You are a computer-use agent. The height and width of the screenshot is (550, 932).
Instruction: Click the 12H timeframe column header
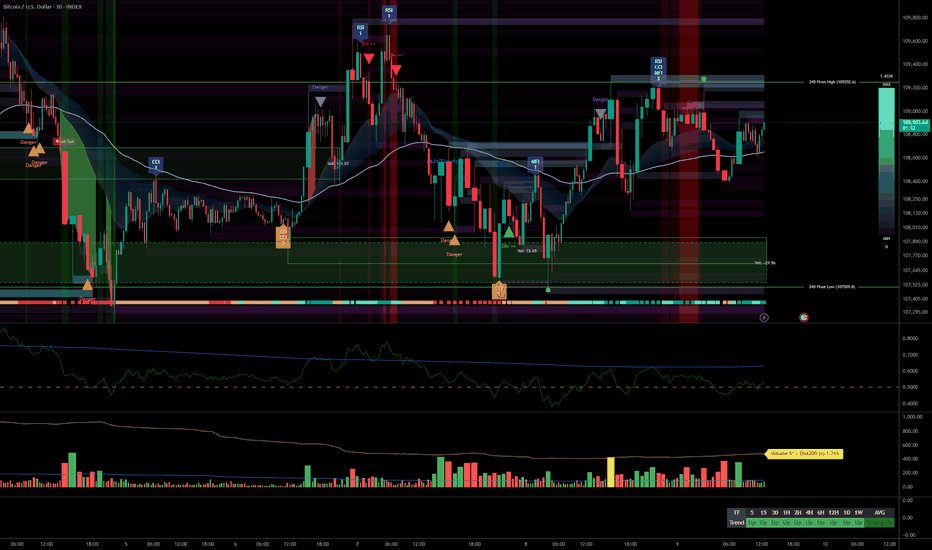click(x=833, y=513)
